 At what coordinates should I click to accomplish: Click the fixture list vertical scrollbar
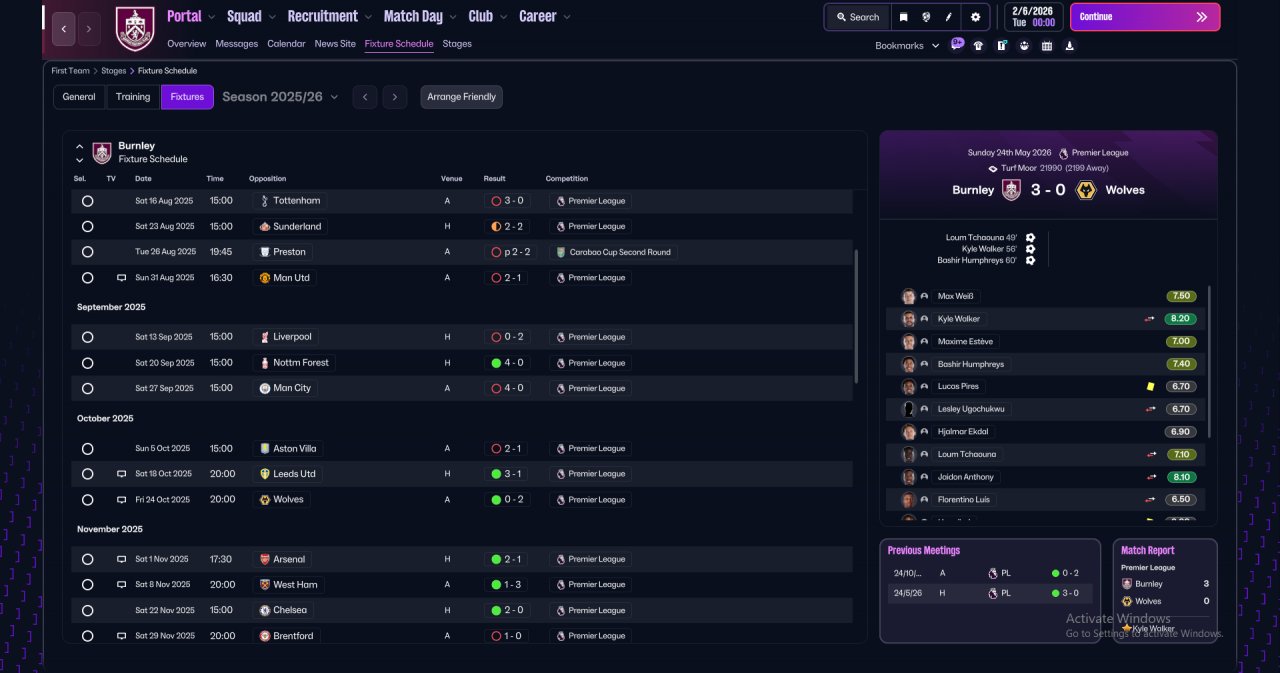tap(857, 316)
